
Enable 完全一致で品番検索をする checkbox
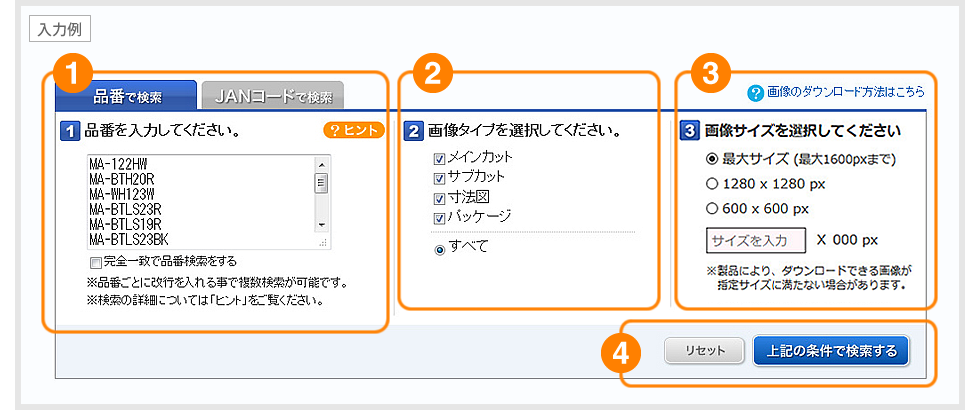[95, 262]
